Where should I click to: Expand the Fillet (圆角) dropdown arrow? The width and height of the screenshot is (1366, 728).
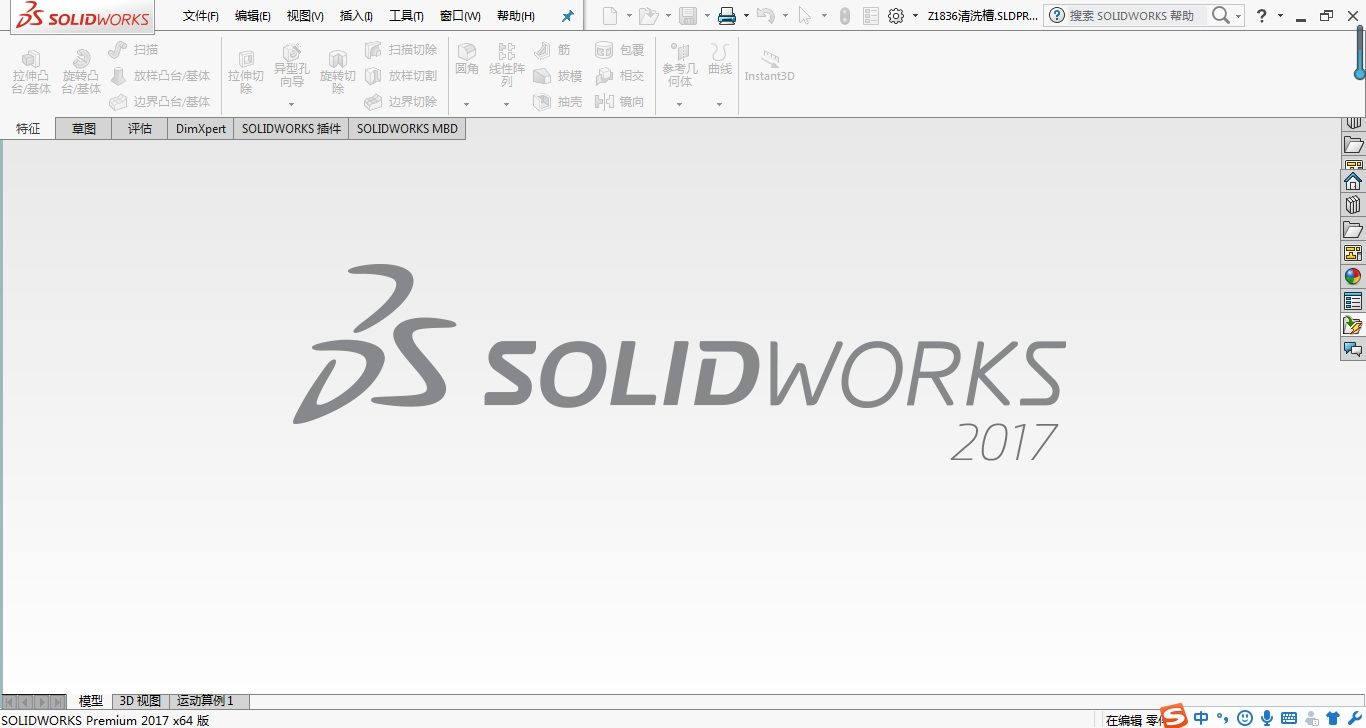coord(467,104)
